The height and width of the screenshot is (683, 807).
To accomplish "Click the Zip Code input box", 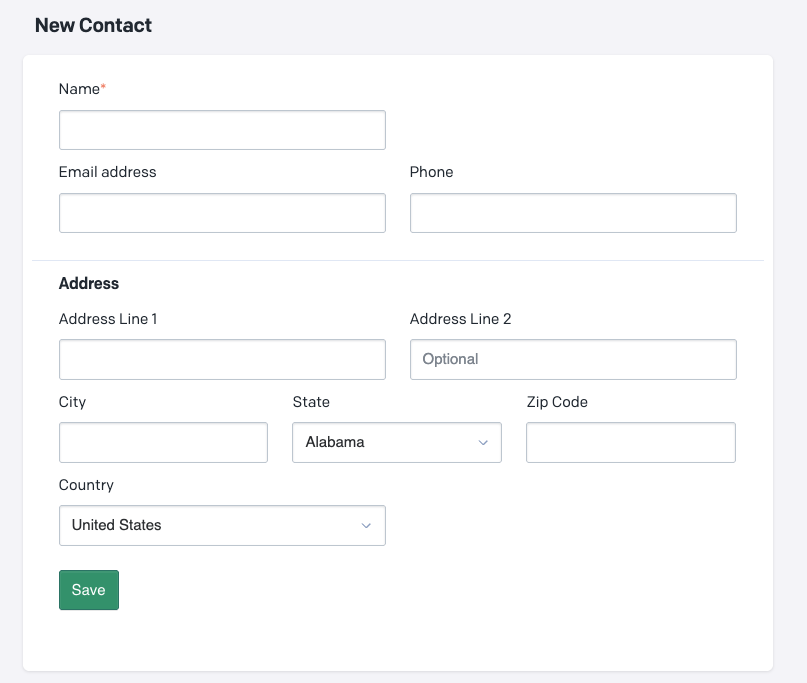I will point(630,442).
